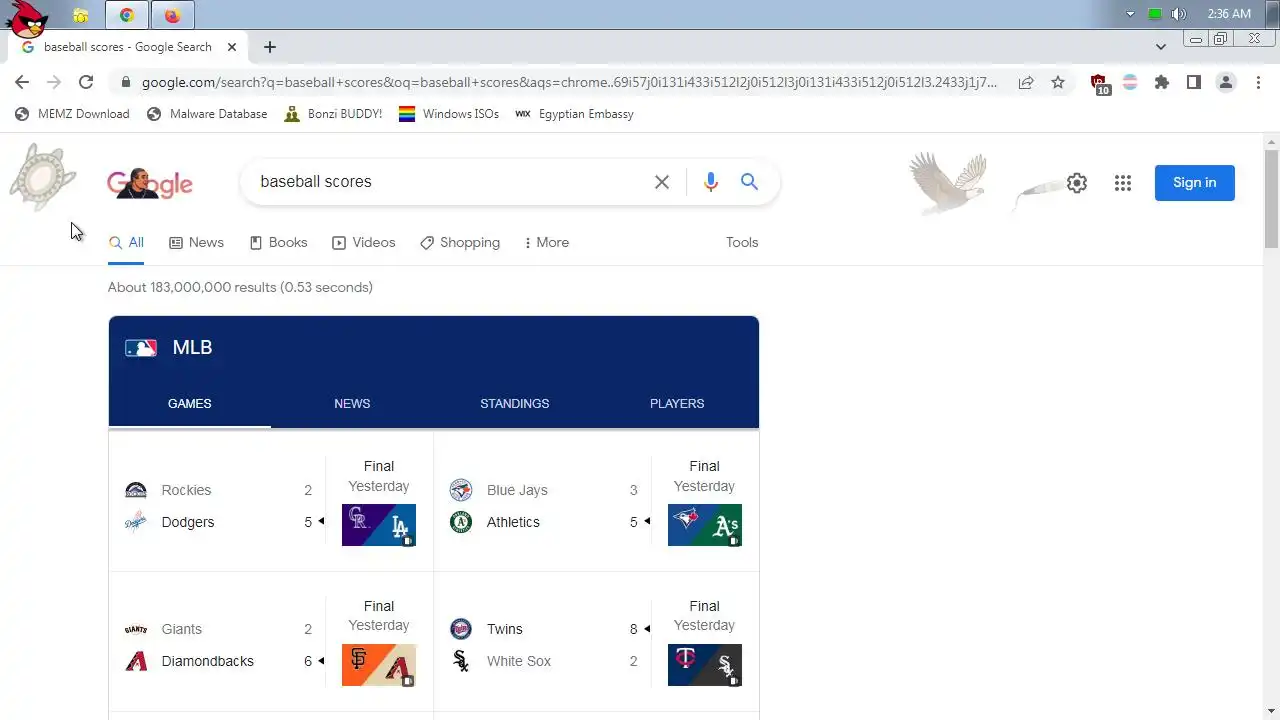Viewport: 1280px width, 720px height.
Task: Click the MLB logo in header
Action: click(141, 348)
